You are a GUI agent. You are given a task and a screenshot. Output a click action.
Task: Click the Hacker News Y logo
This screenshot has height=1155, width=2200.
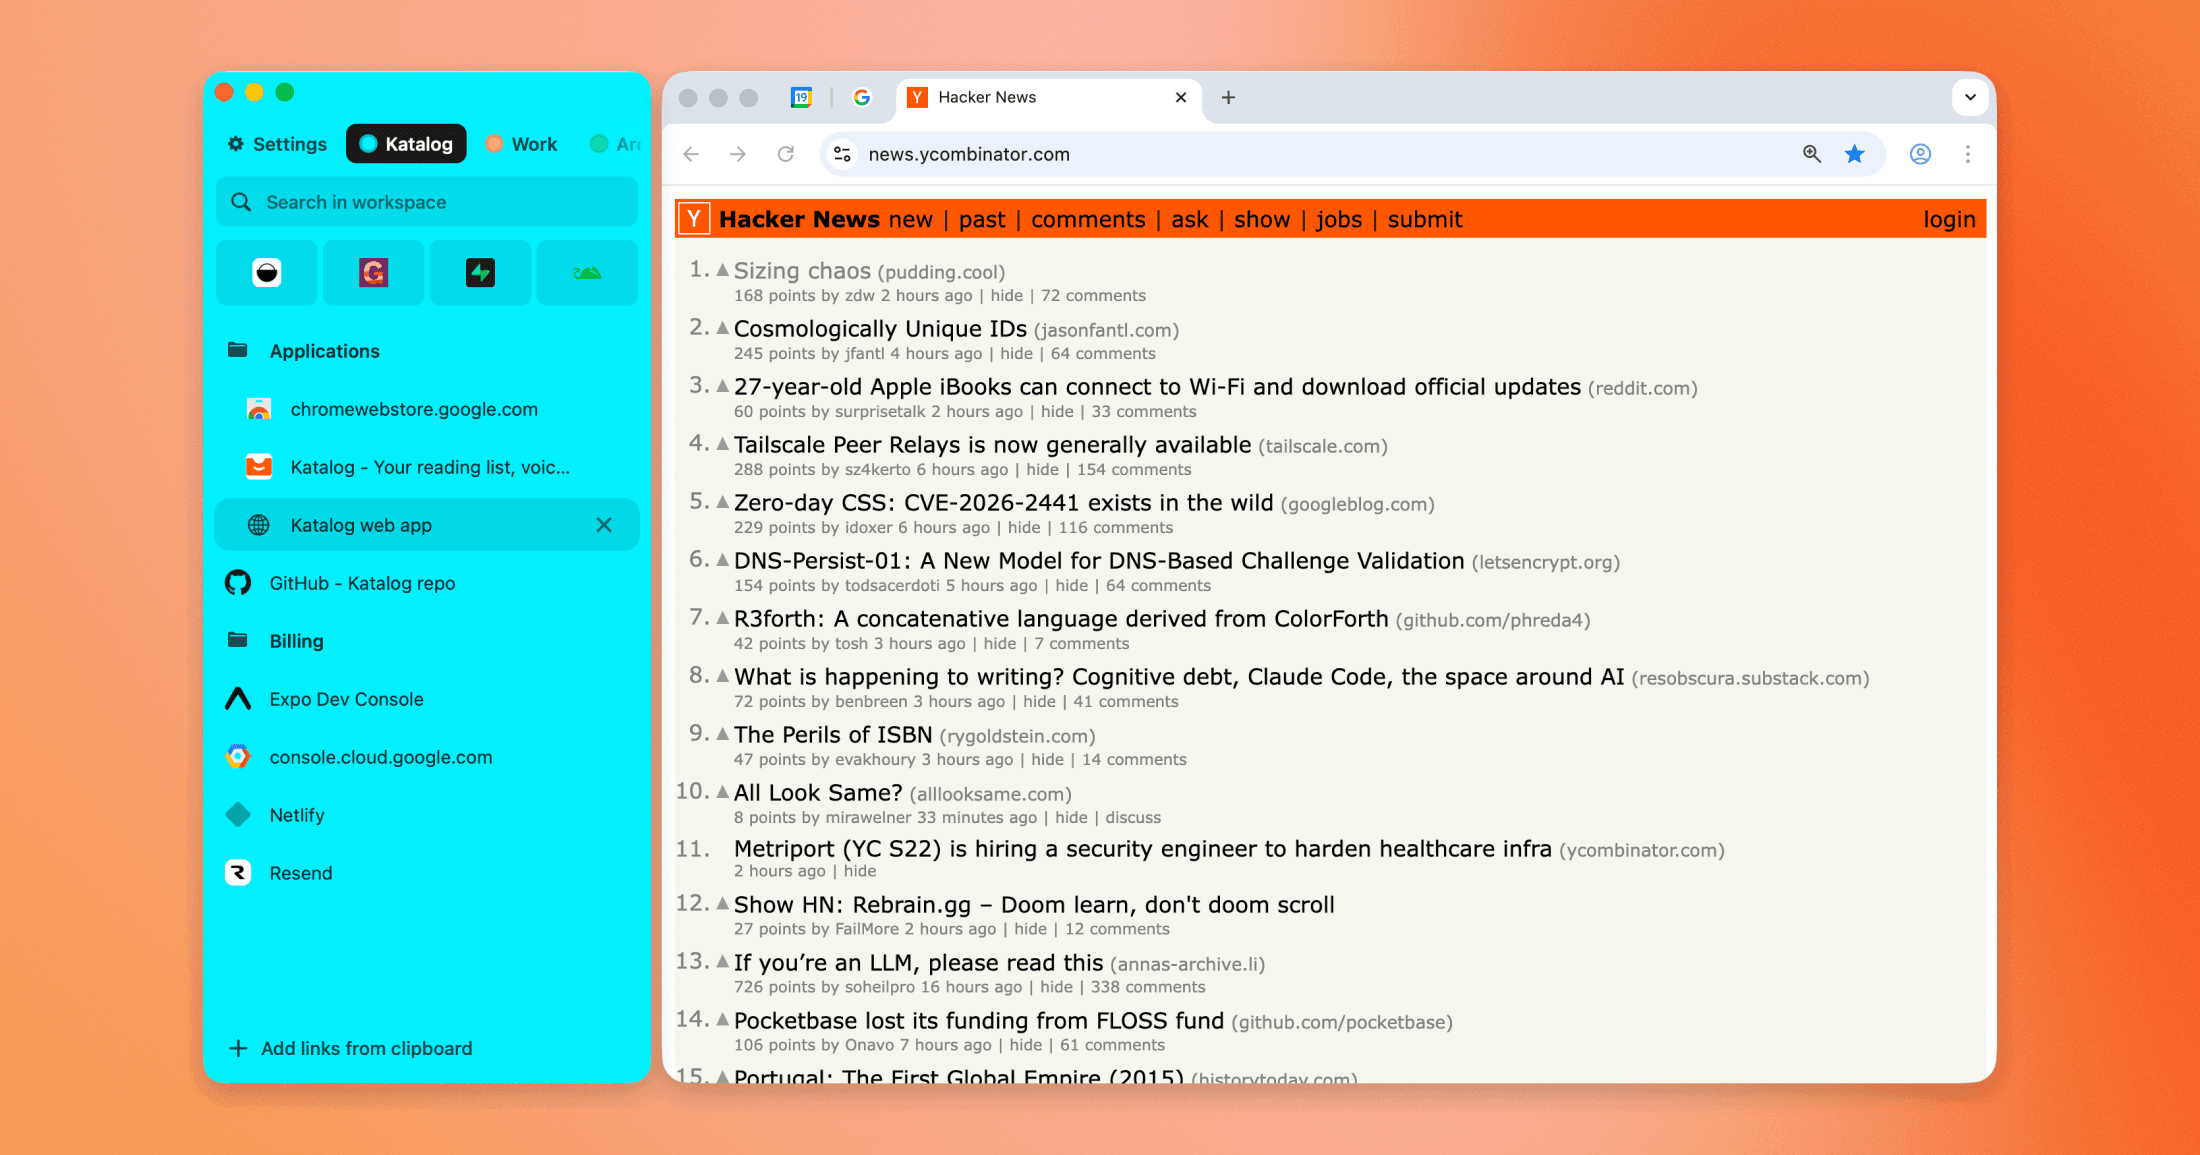pos(693,218)
